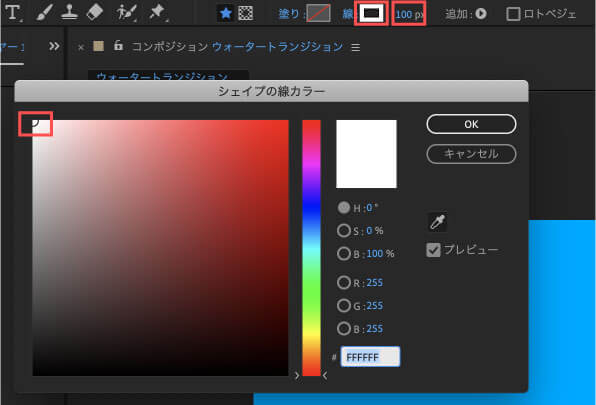Select the G green radio button
Image resolution: width=596 pixels, height=405 pixels.
click(344, 305)
